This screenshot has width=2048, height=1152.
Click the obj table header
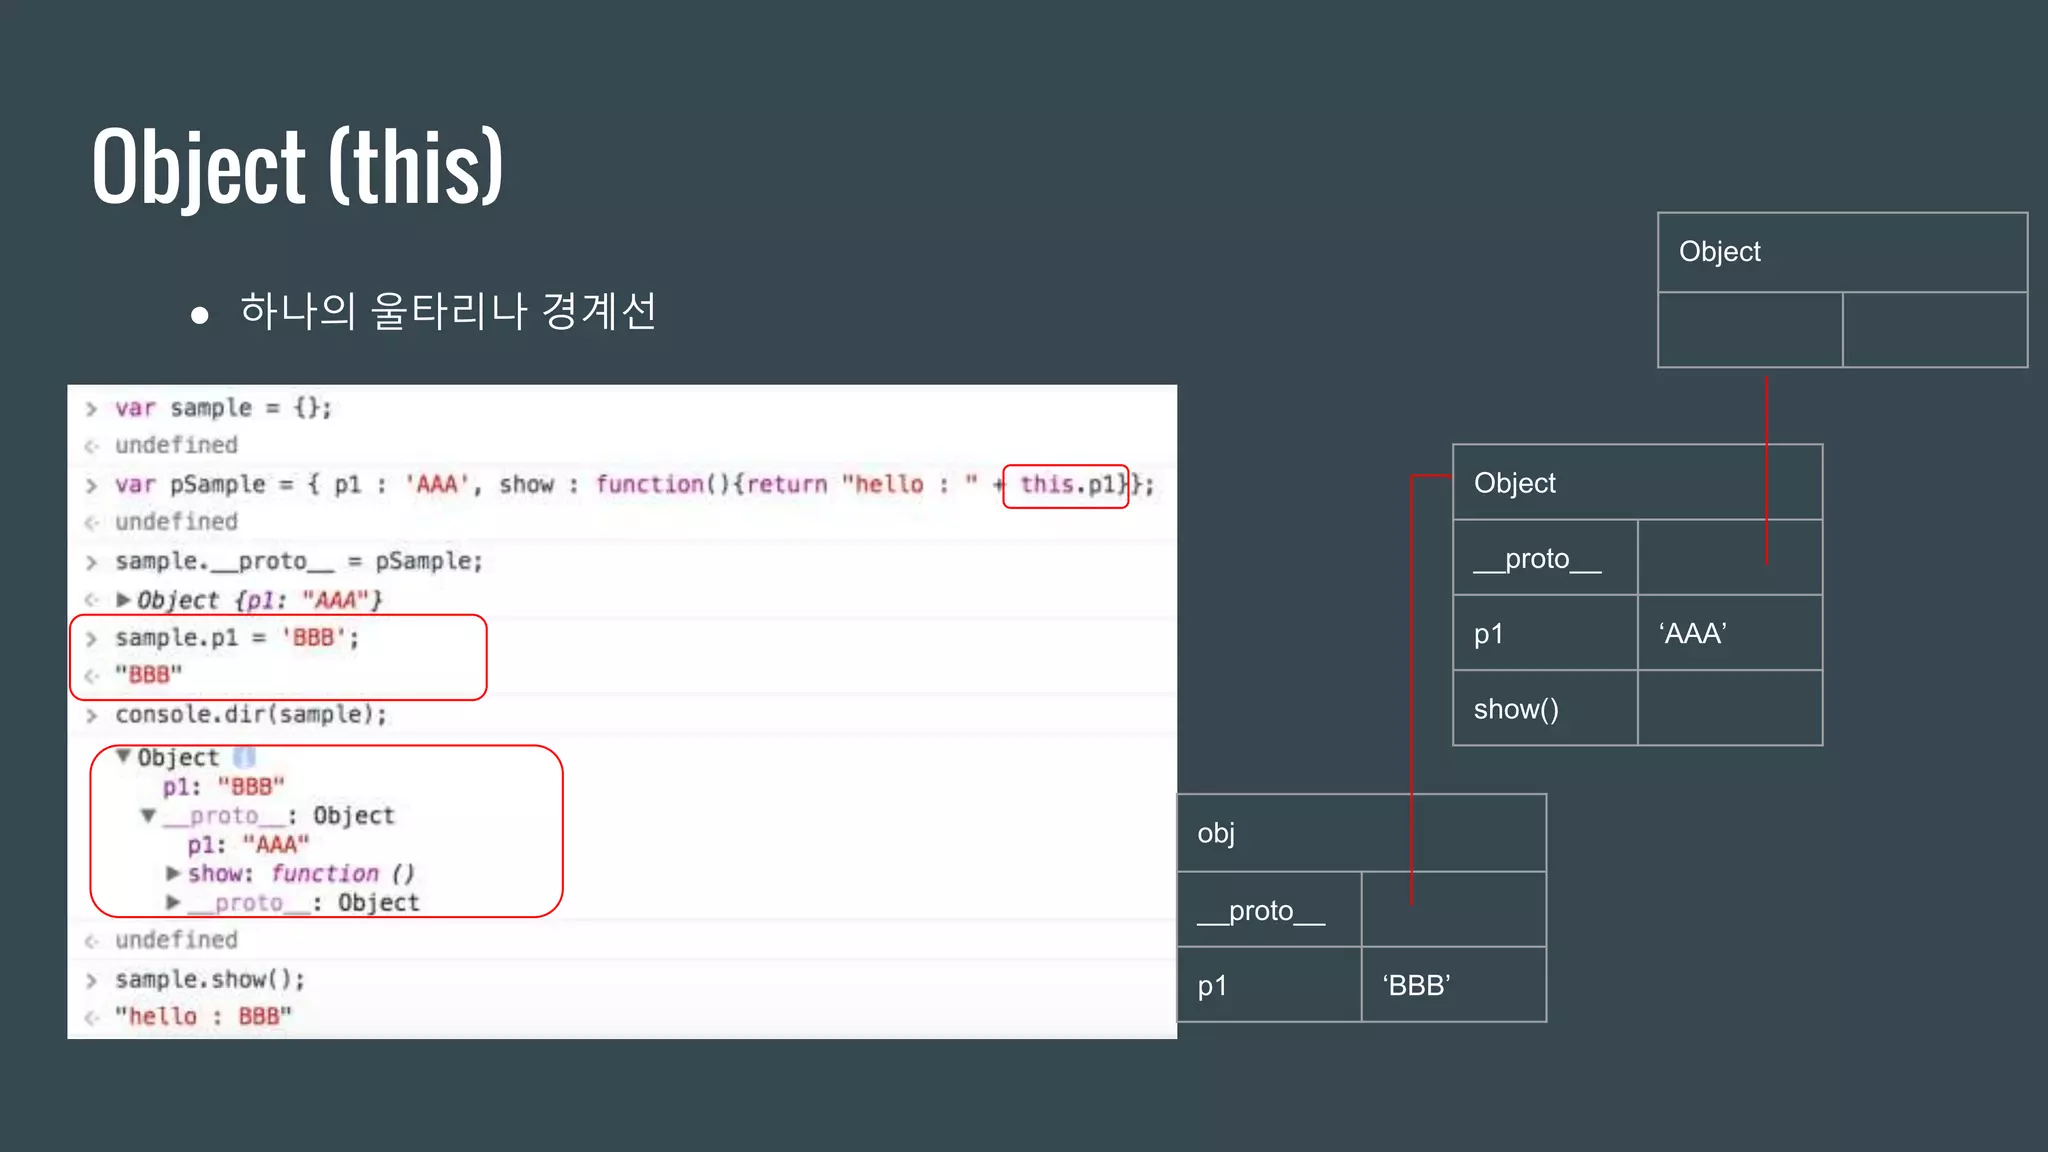[1361, 833]
